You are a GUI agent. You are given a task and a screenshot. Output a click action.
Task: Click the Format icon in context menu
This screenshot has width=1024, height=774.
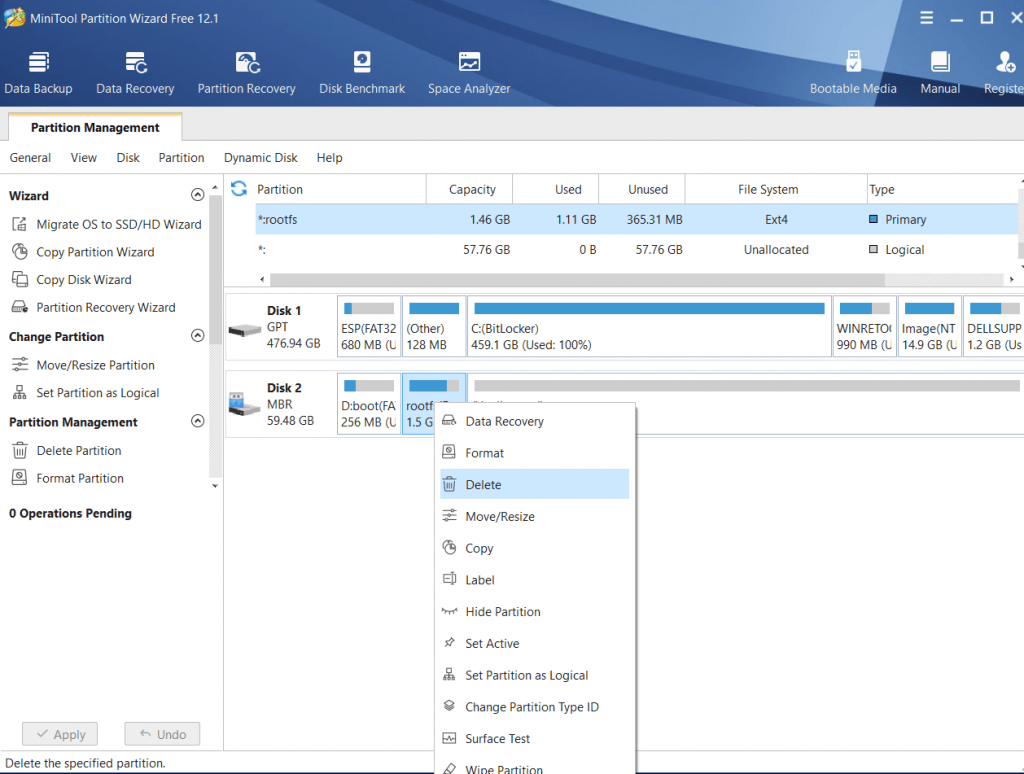coord(449,452)
